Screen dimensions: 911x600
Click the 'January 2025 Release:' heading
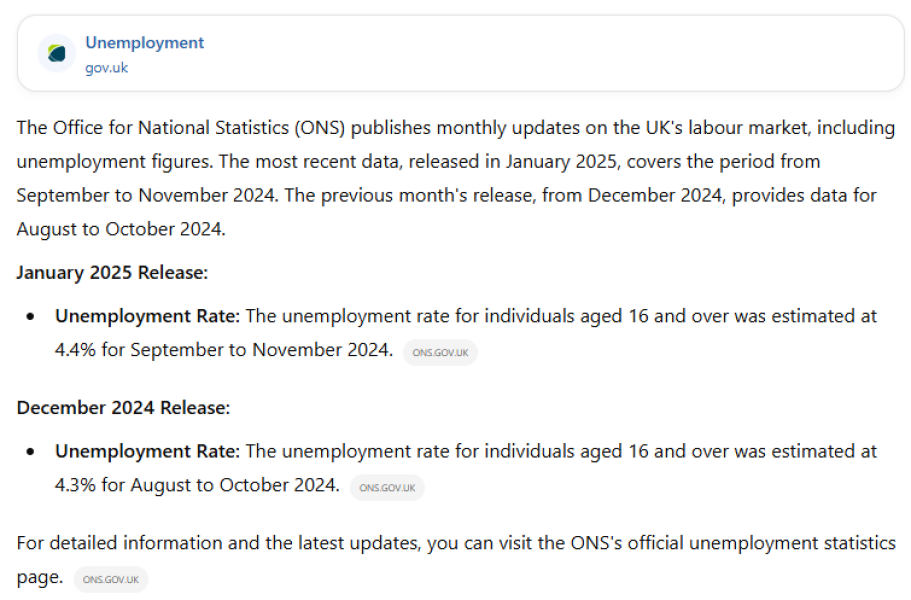112,272
